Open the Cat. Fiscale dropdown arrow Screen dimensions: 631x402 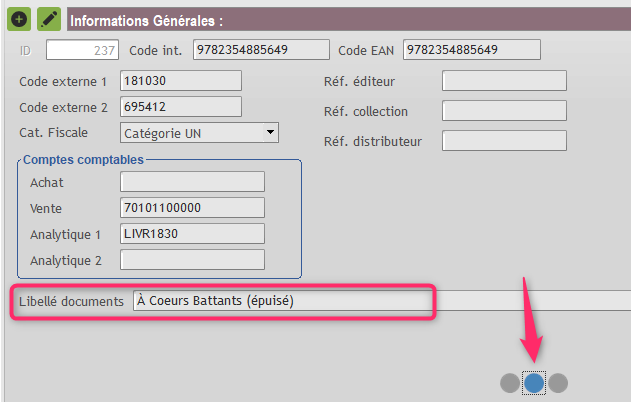[270, 132]
